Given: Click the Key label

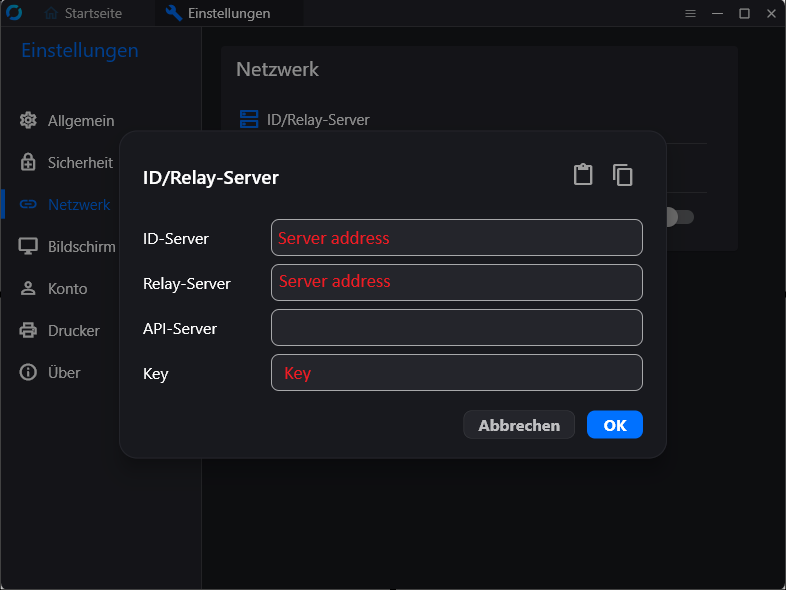Looking at the screenshot, I should tap(155, 374).
